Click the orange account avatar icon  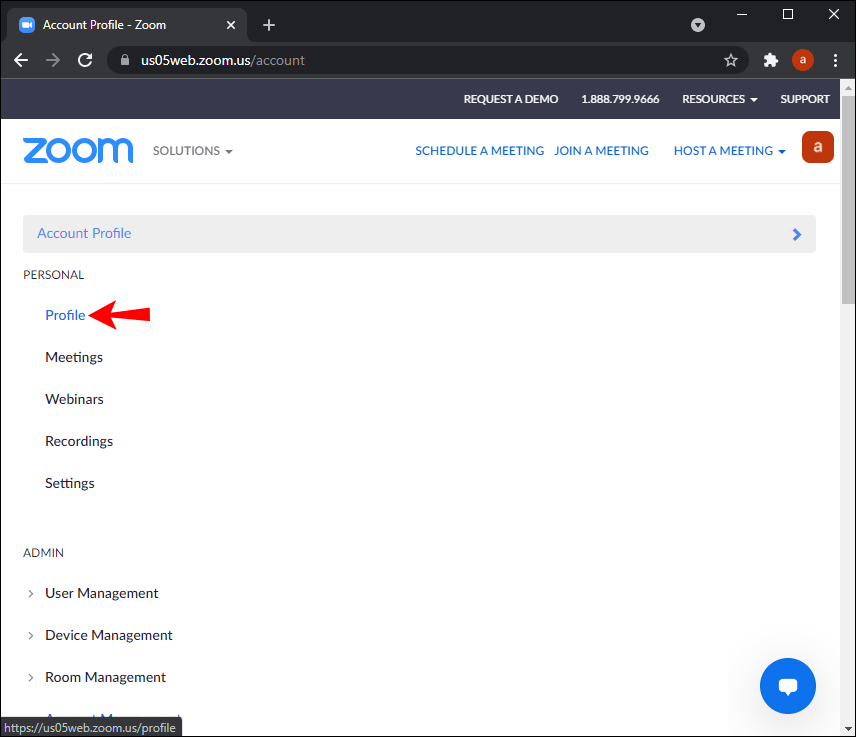click(817, 147)
